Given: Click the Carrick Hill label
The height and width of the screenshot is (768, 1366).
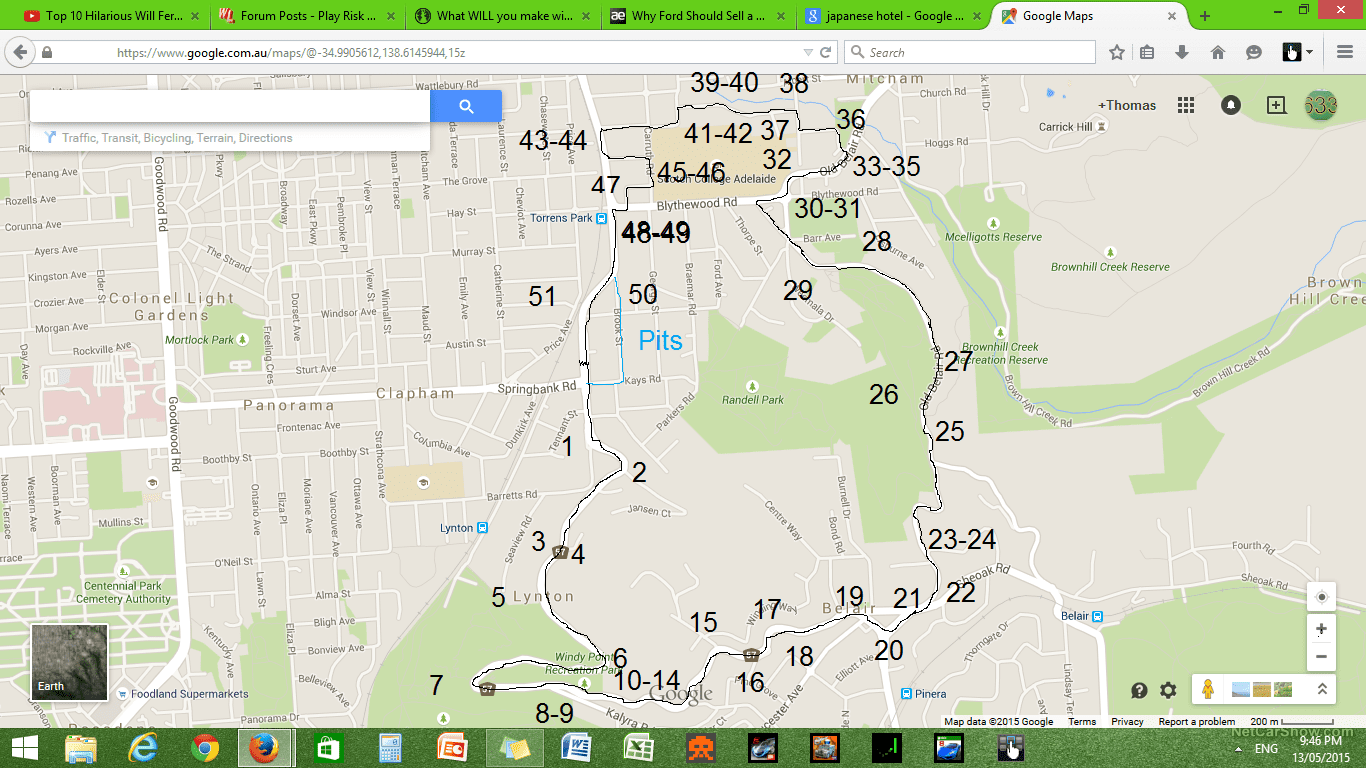Looking at the screenshot, I should click(1065, 127).
